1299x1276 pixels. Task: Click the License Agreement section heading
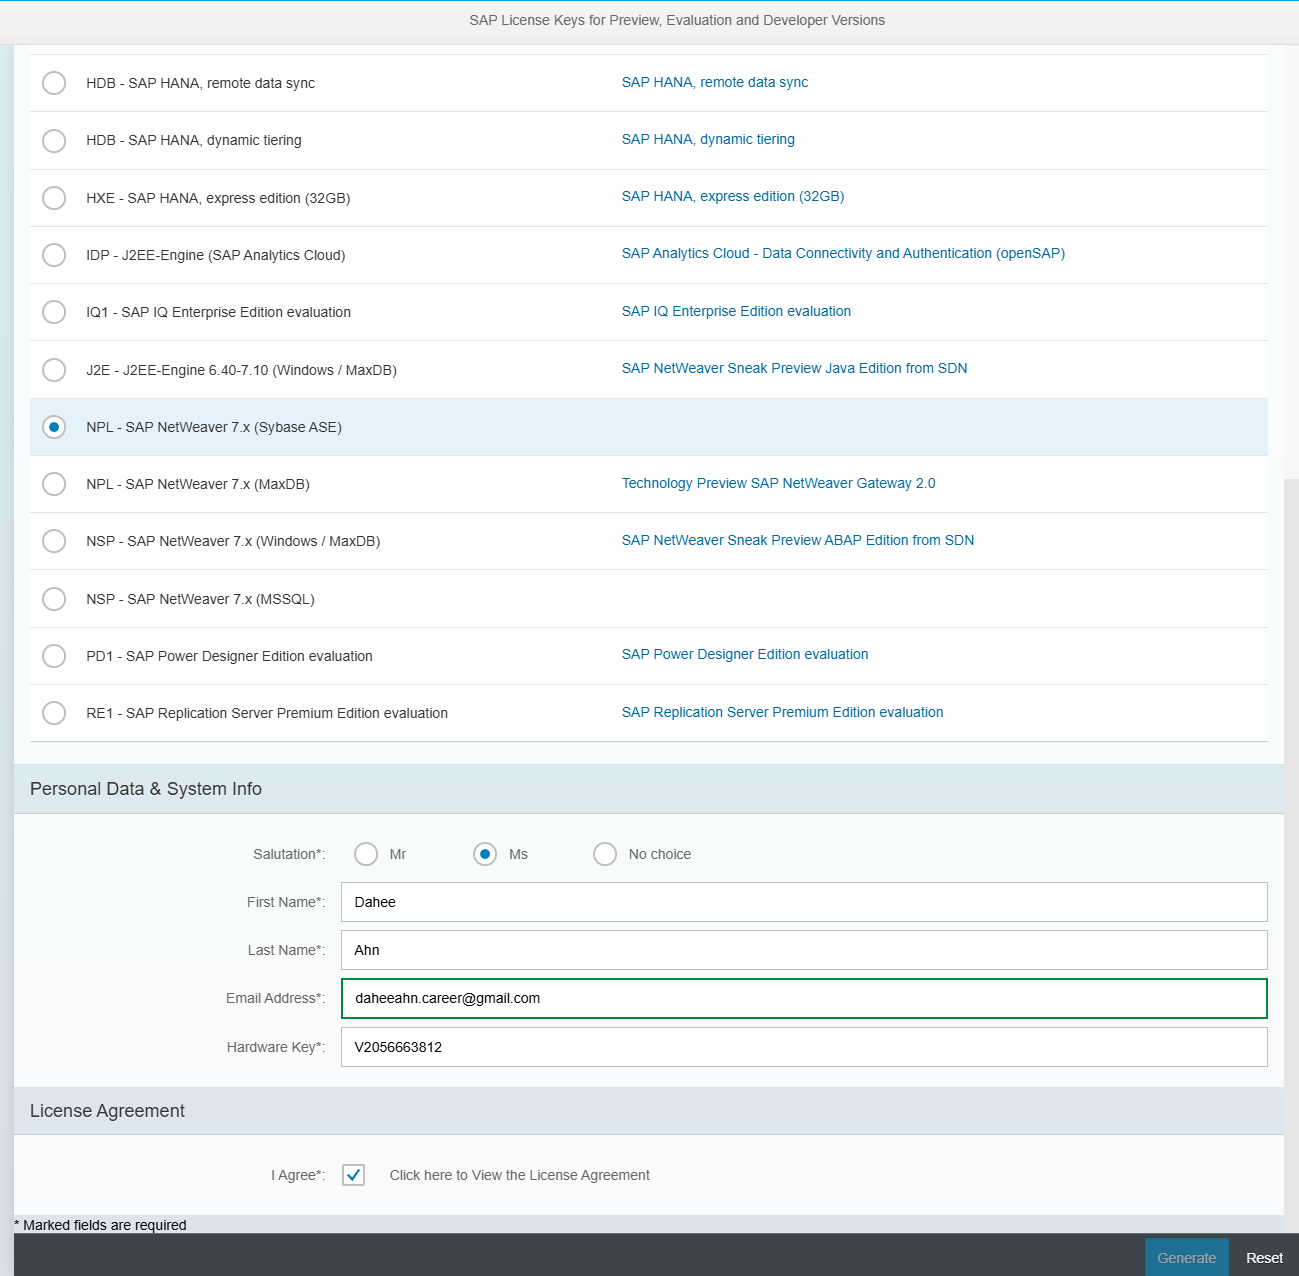(107, 1111)
